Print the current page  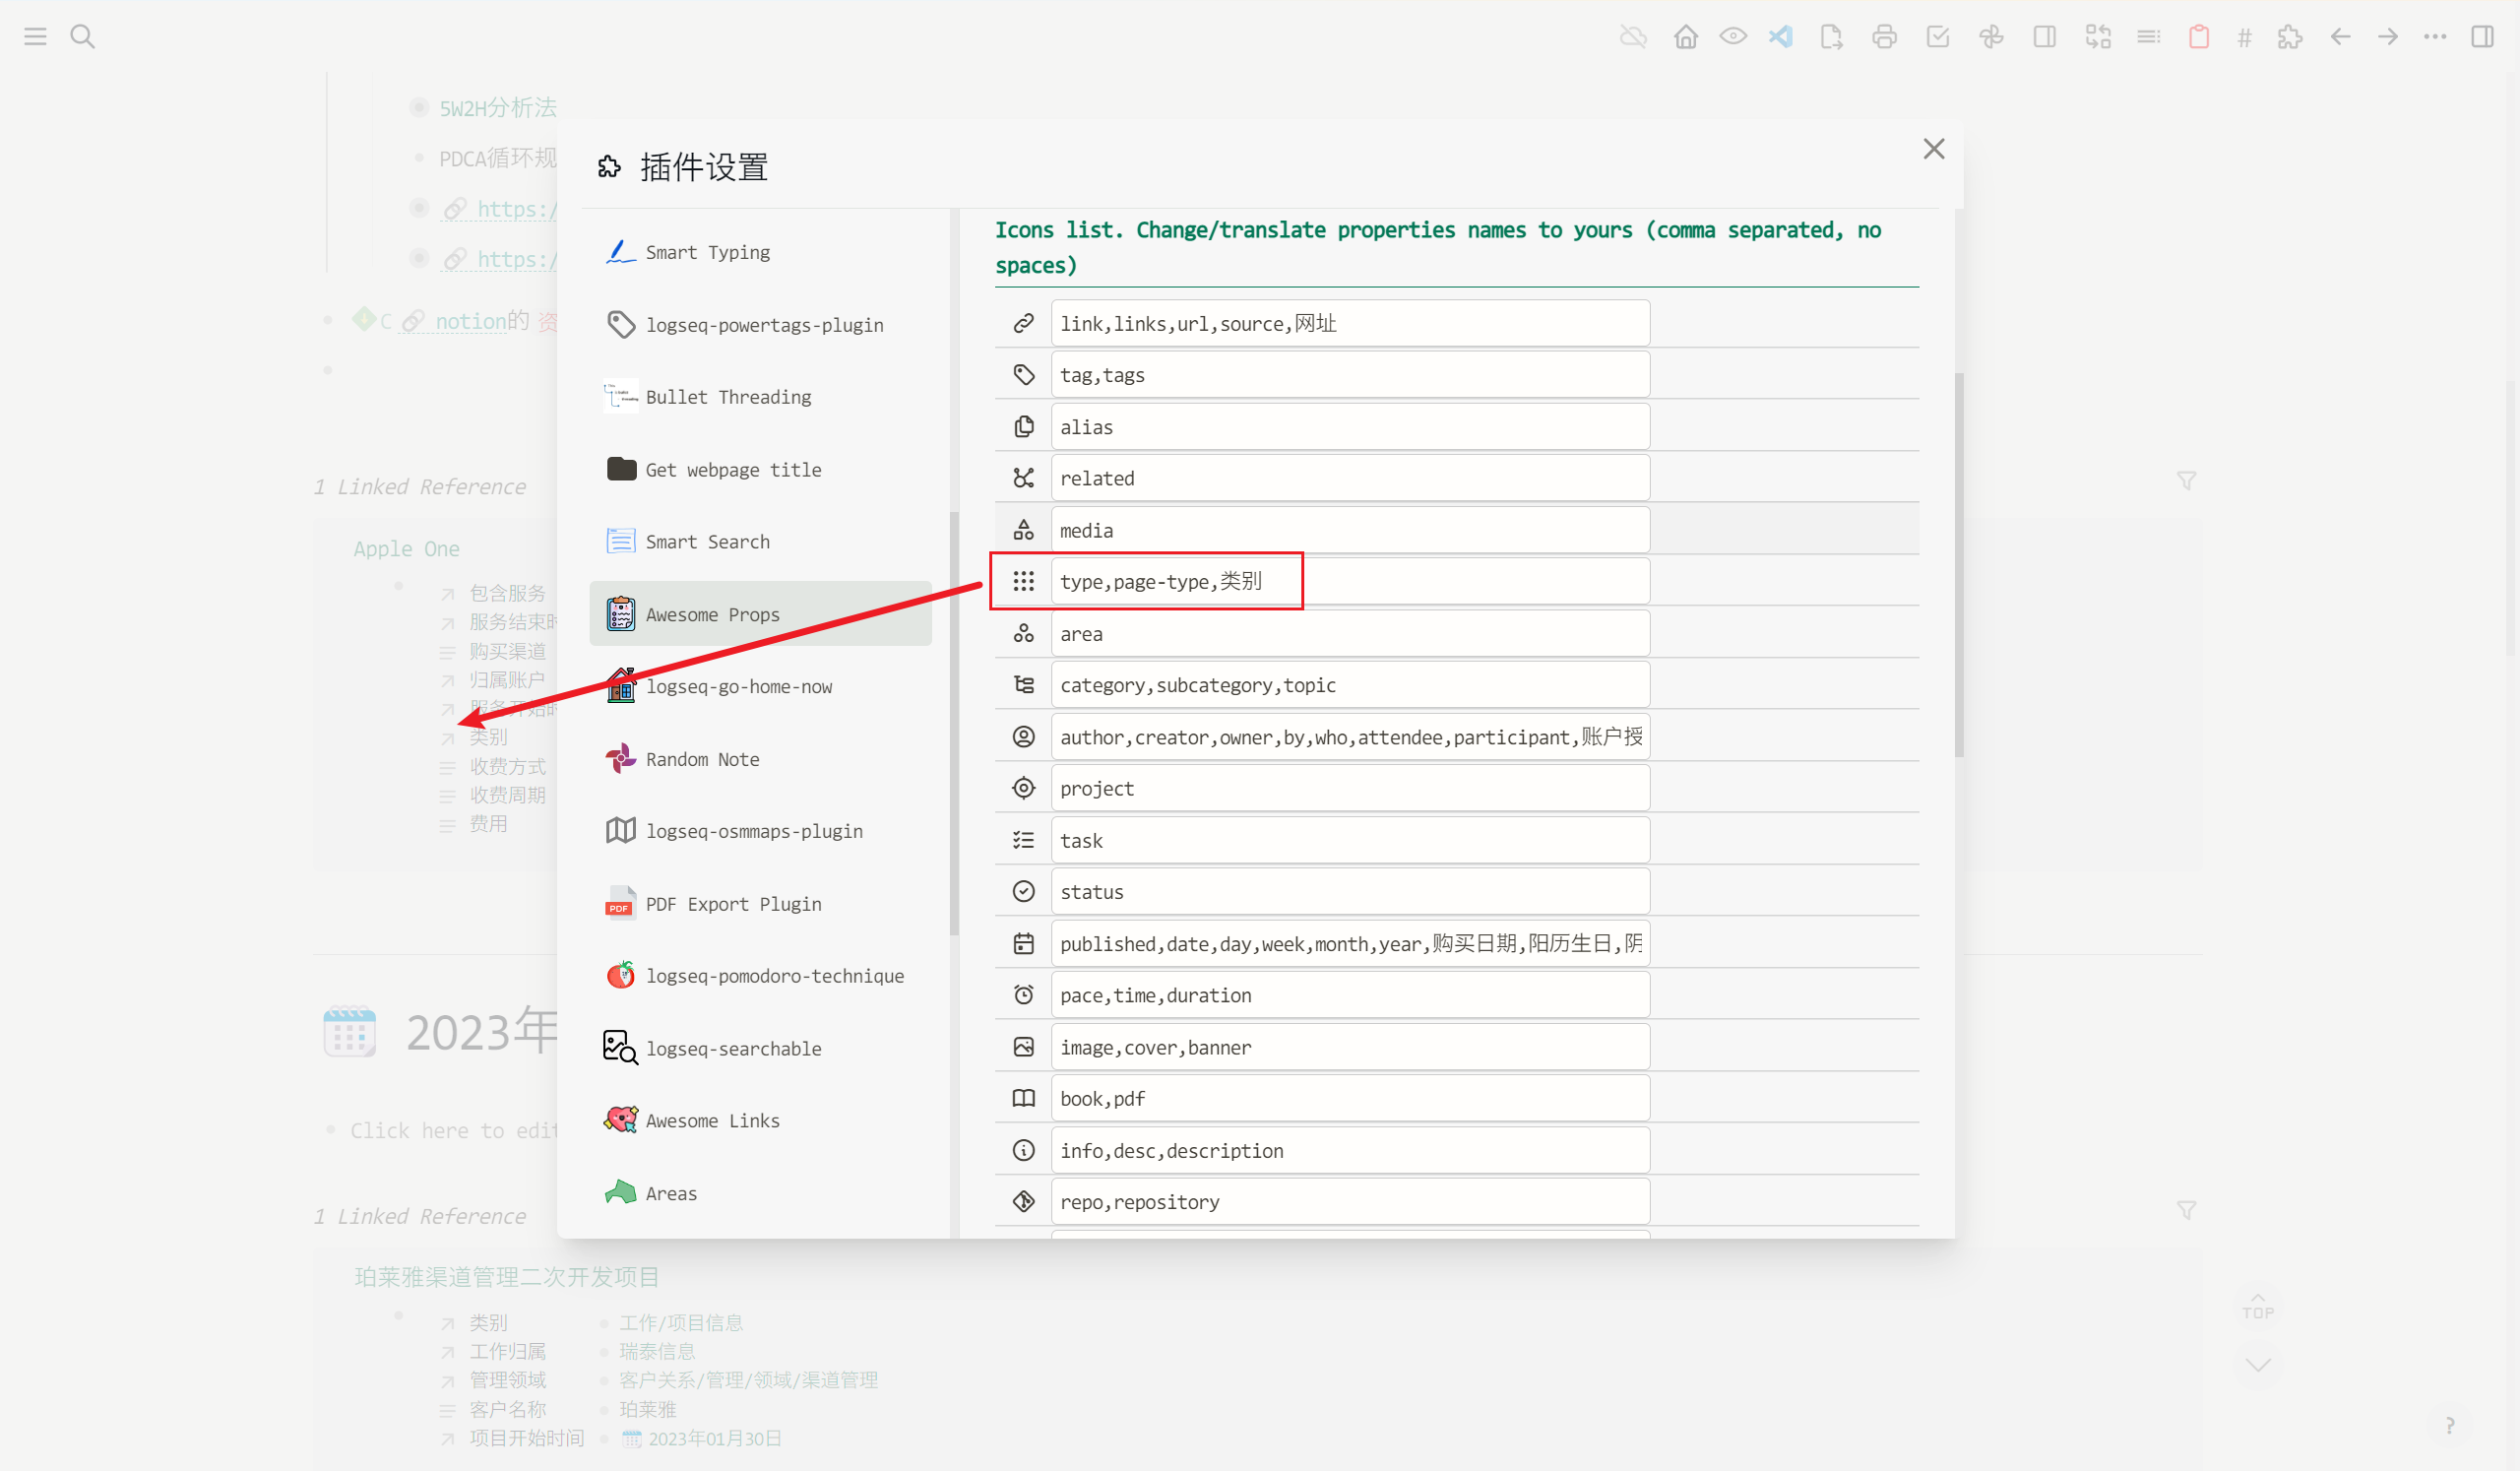point(1884,36)
